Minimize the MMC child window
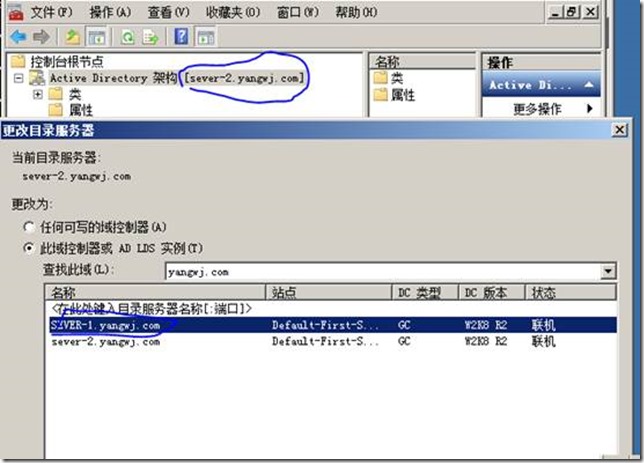 coord(555,12)
